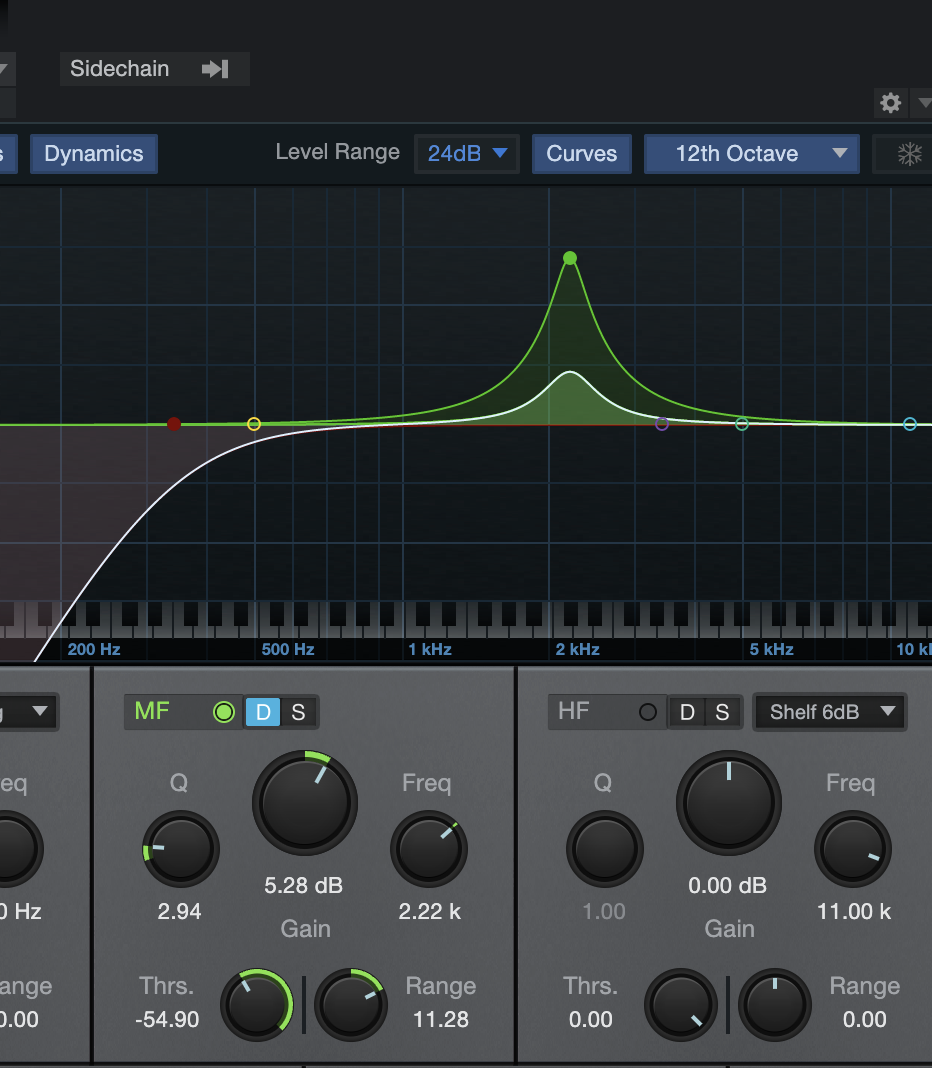The height and width of the screenshot is (1068, 932).
Task: Click the MF Gain knob showing 5.28 dB
Action: 305,801
